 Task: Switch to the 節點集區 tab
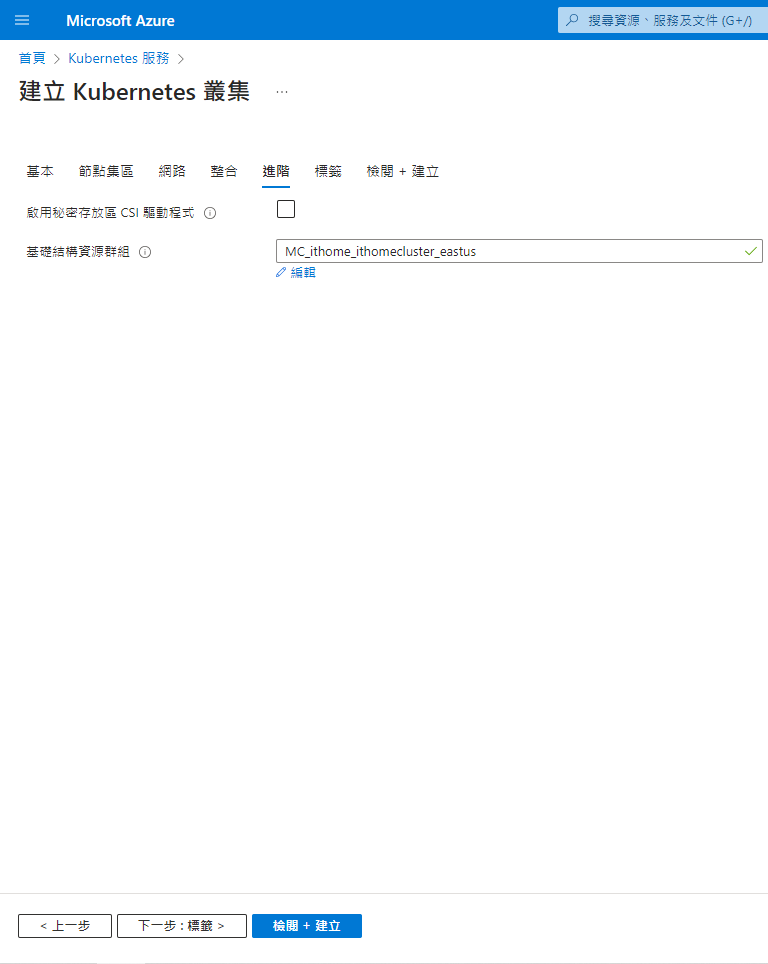106,172
